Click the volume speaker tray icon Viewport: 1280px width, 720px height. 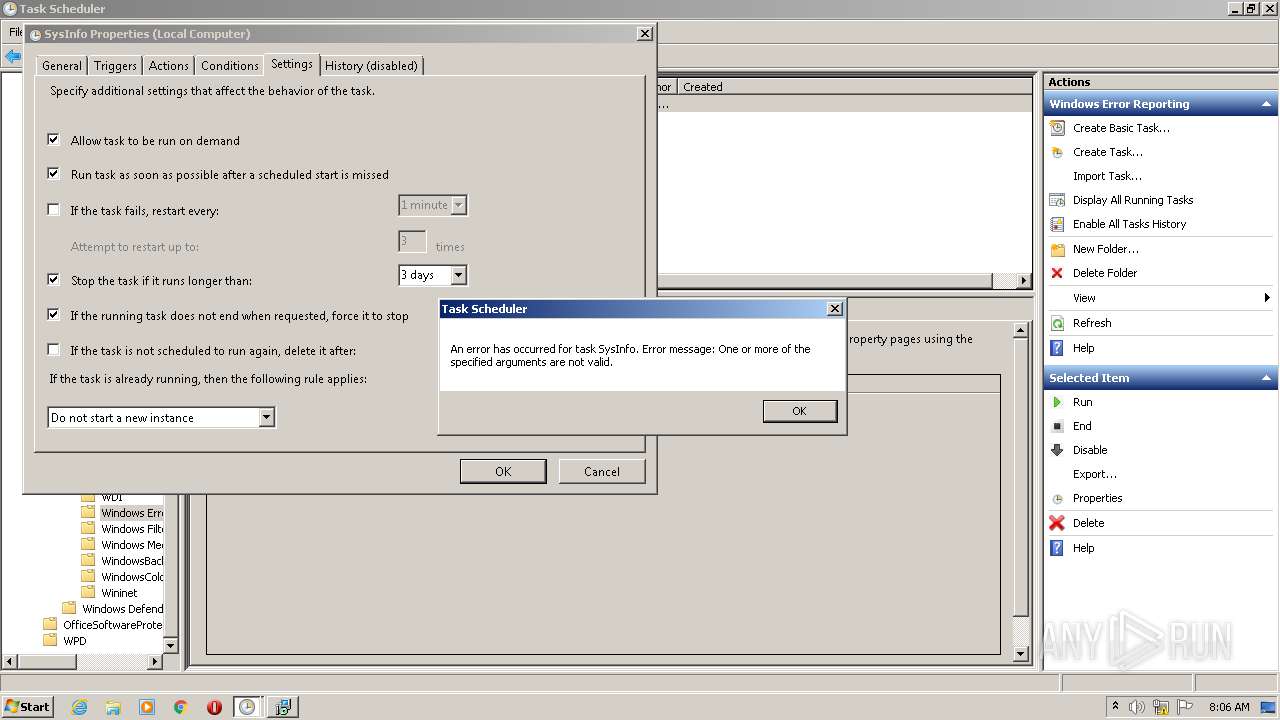[x=1137, y=707]
